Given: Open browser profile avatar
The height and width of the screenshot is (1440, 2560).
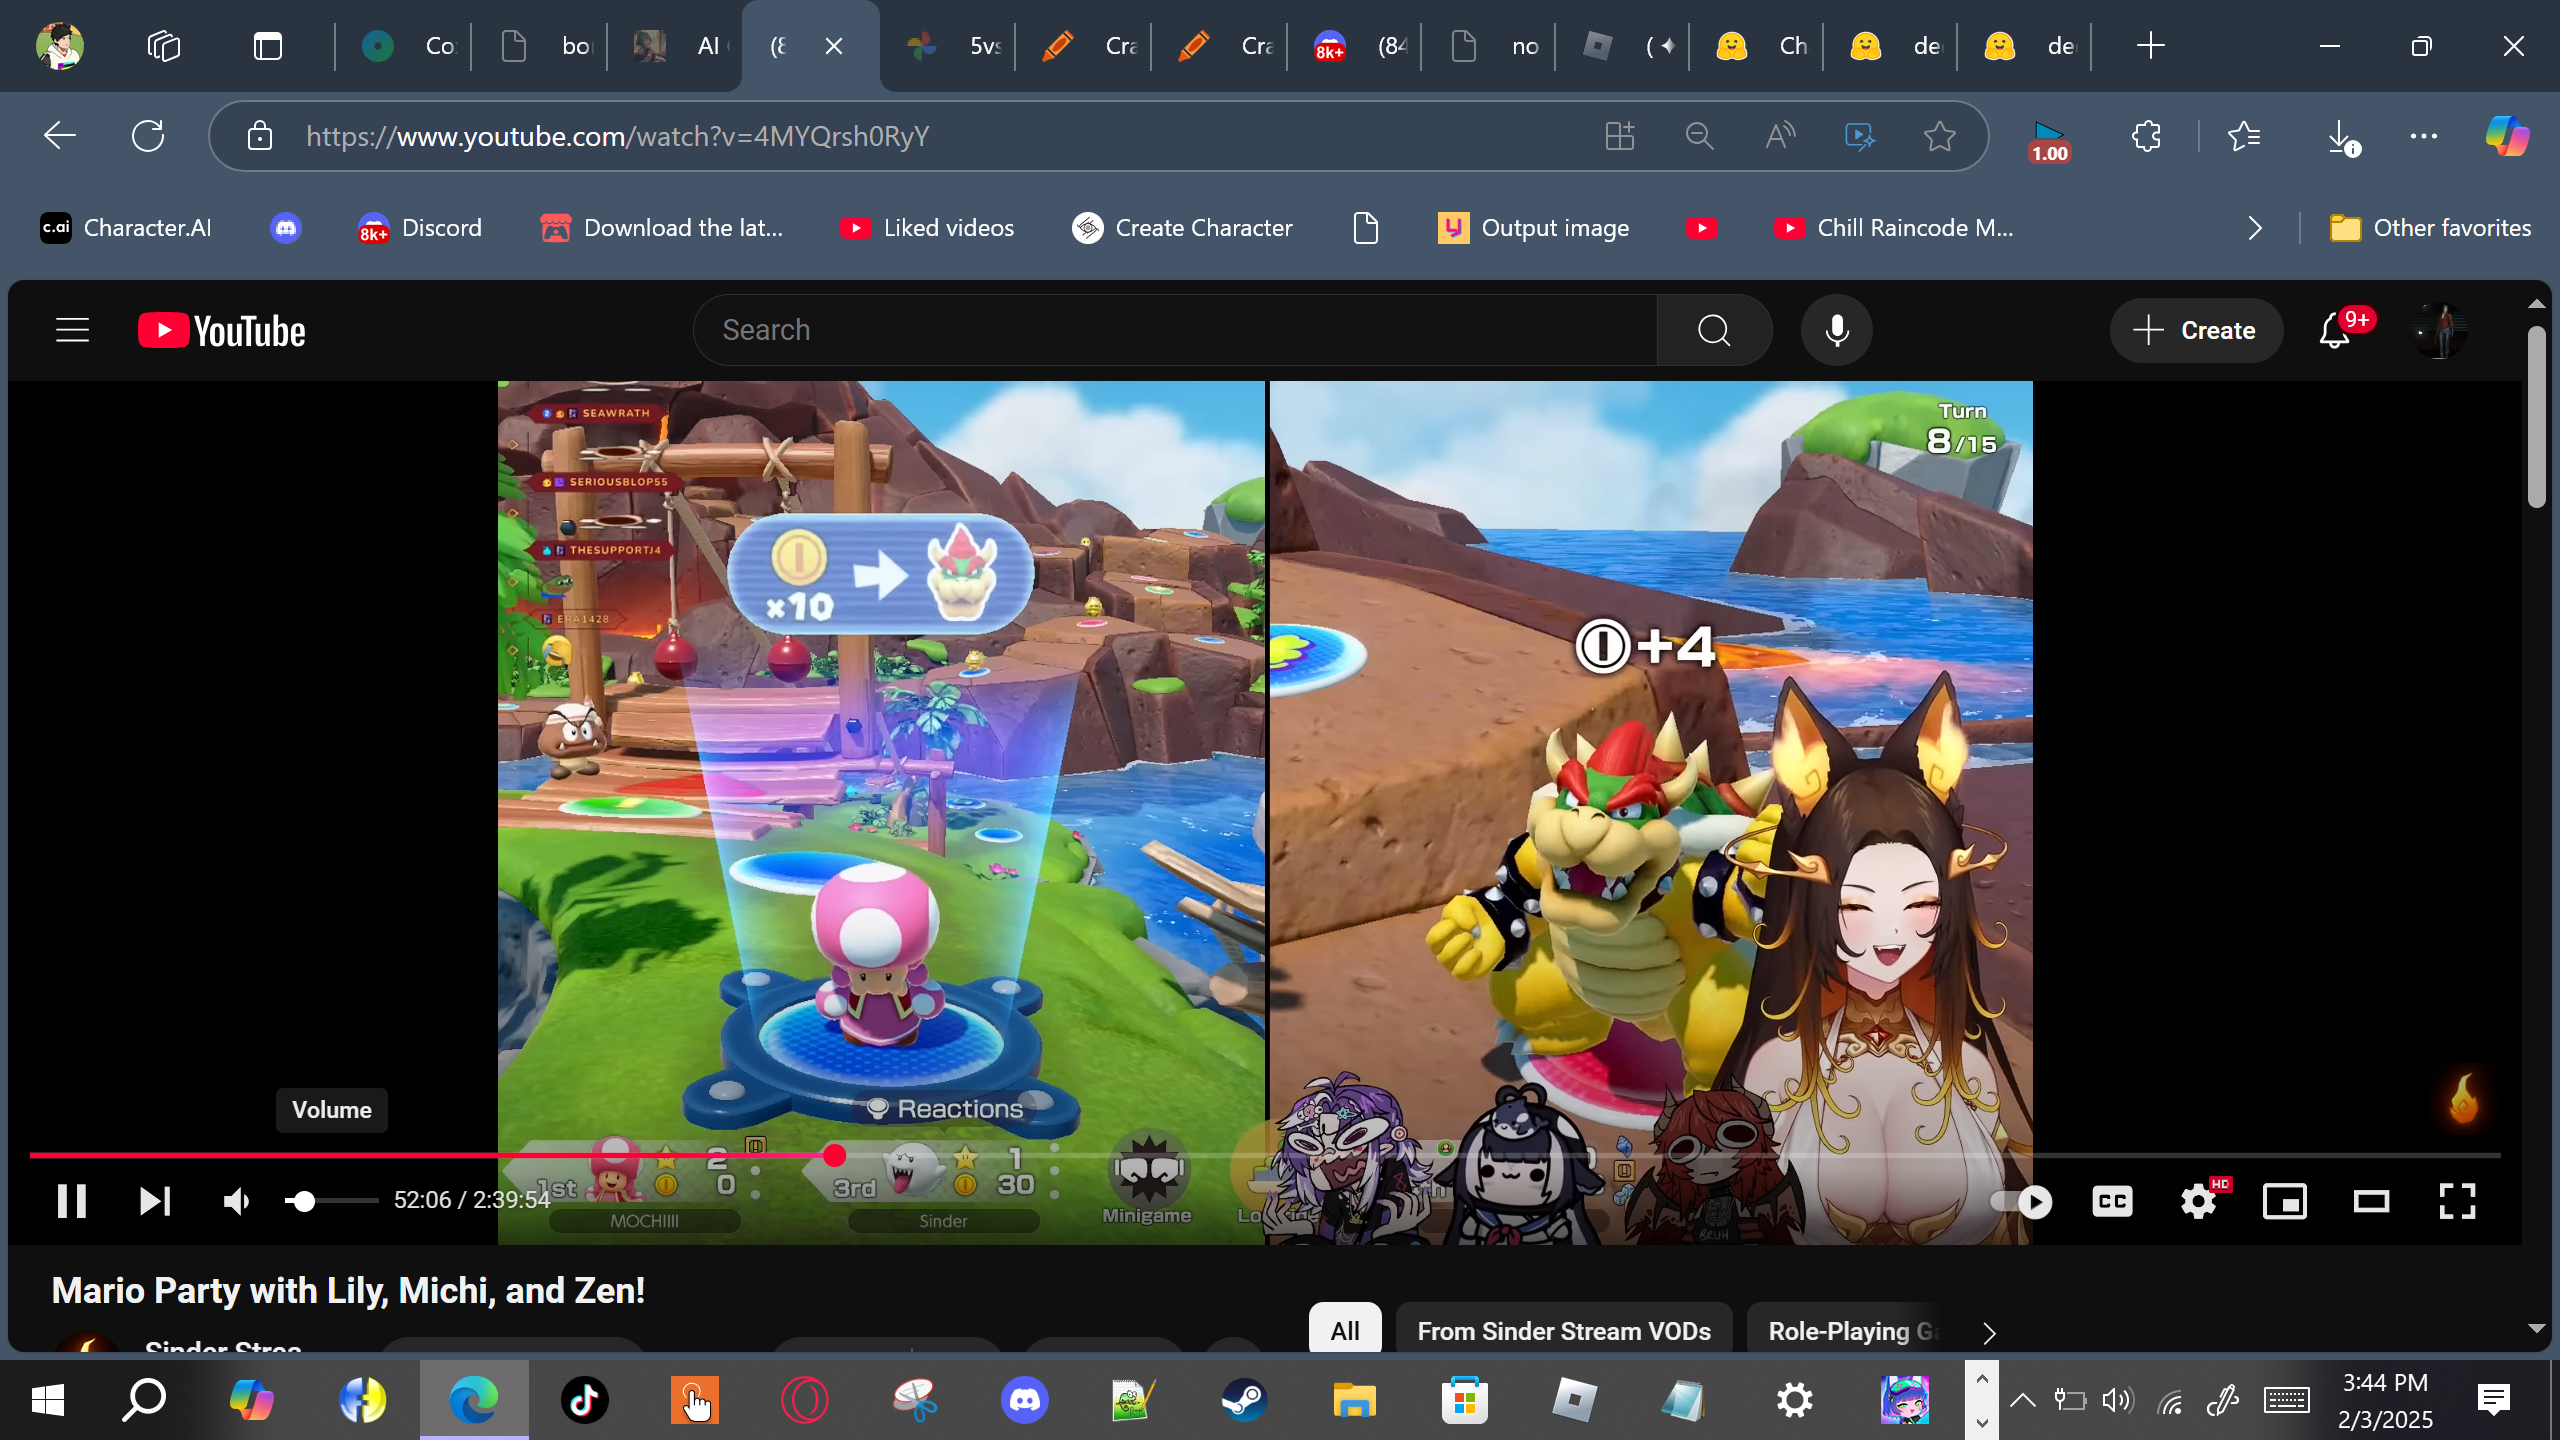Looking at the screenshot, I should click(x=60, y=46).
